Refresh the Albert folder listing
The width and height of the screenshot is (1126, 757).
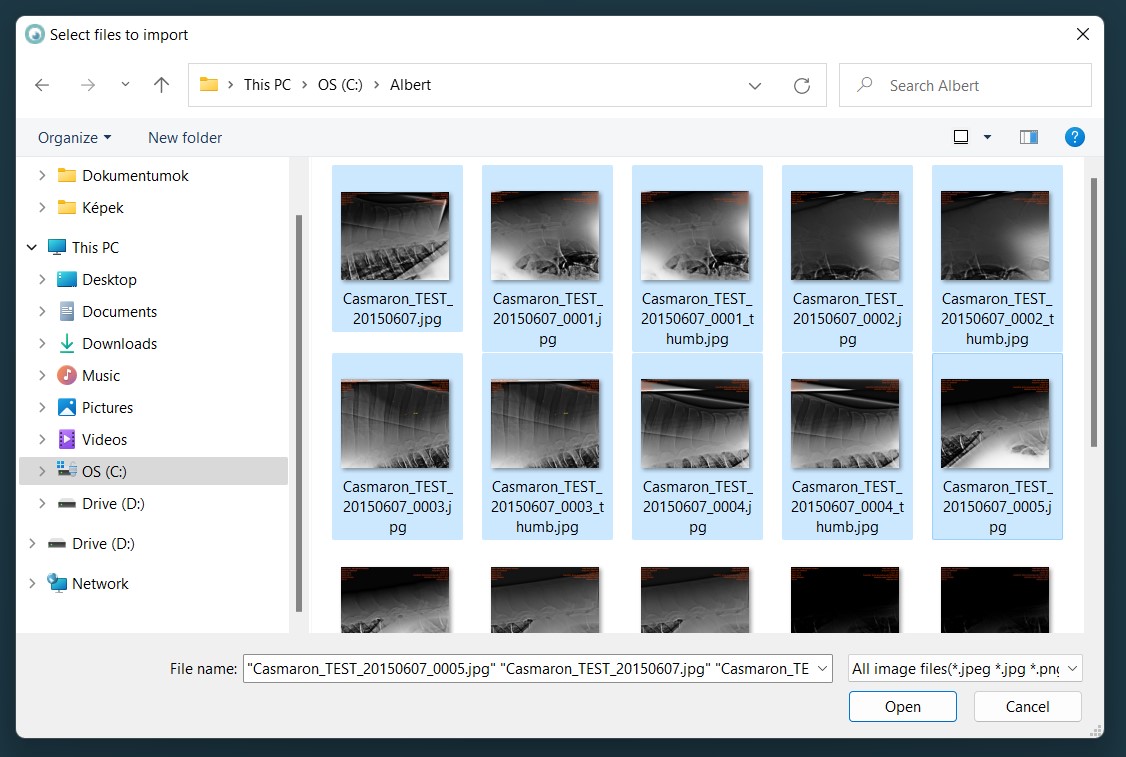click(x=801, y=86)
